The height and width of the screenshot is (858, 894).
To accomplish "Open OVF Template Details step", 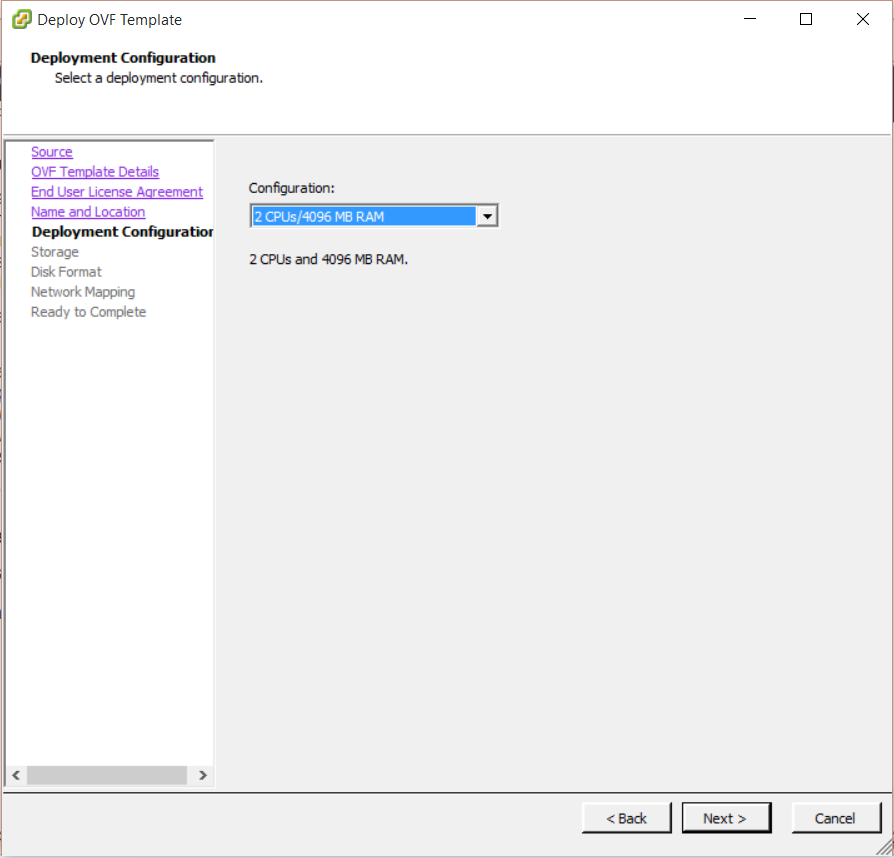I will 95,172.
